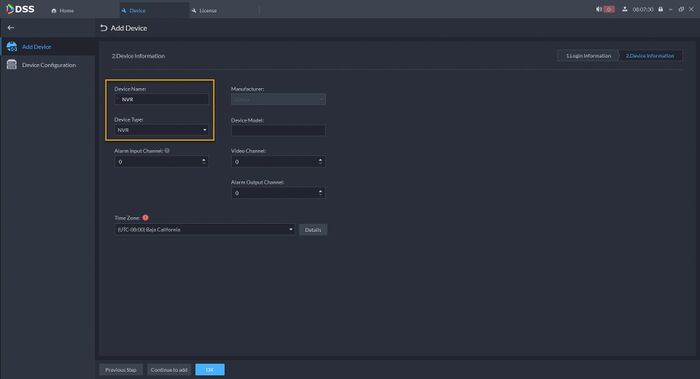Click the DSS logo
The width and height of the screenshot is (700, 379).
tap(20, 9)
